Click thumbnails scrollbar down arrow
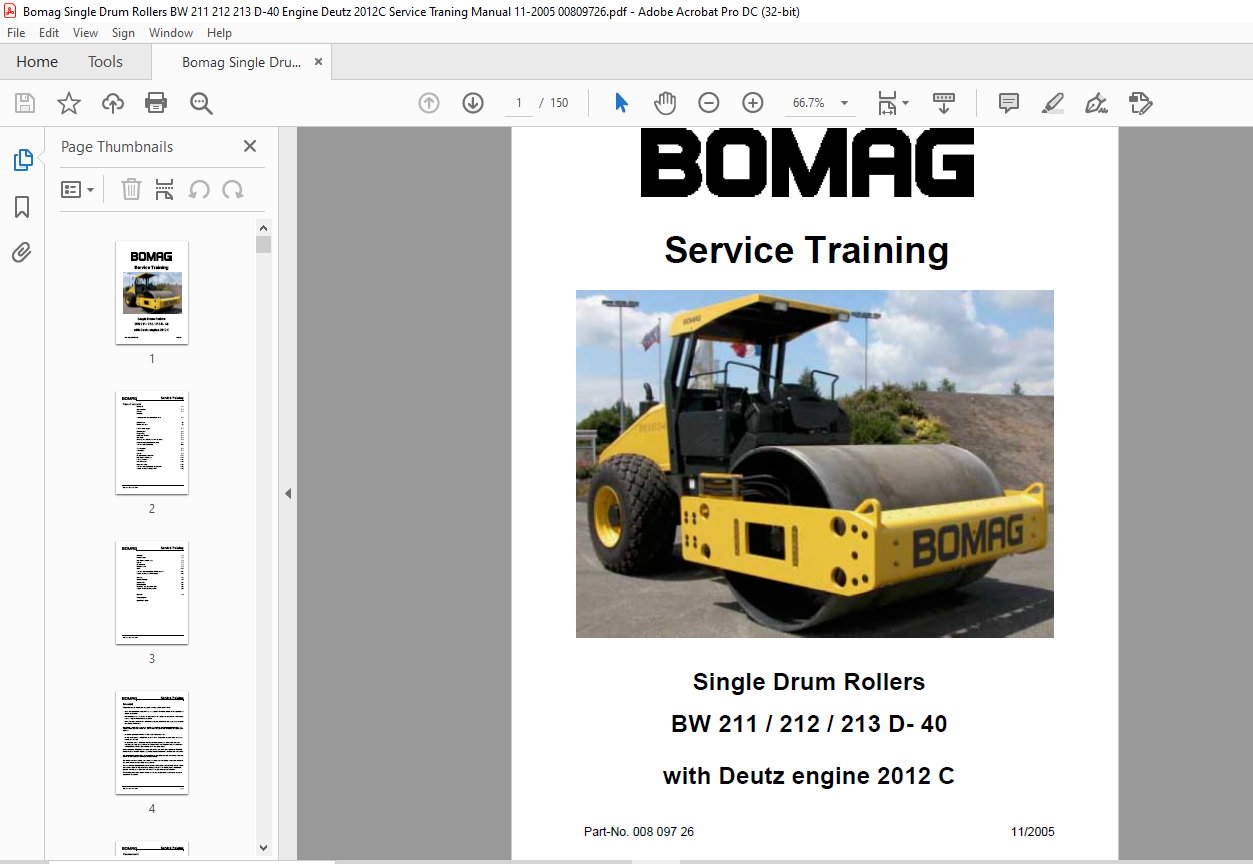The image size is (1253, 864). 263,848
